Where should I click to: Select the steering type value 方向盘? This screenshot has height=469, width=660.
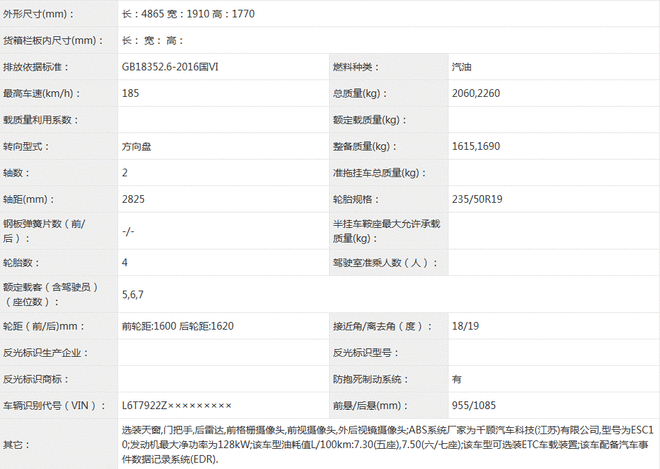coord(139,146)
